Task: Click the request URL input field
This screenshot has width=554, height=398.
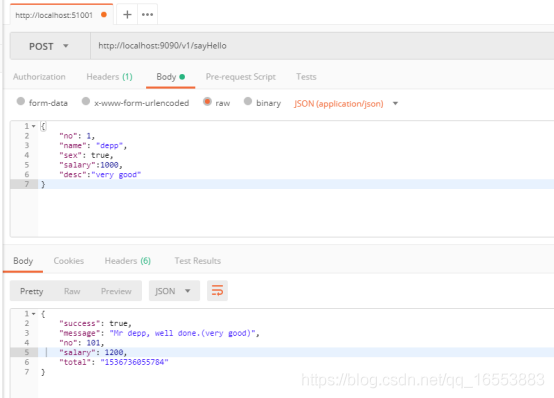Action: (322, 46)
